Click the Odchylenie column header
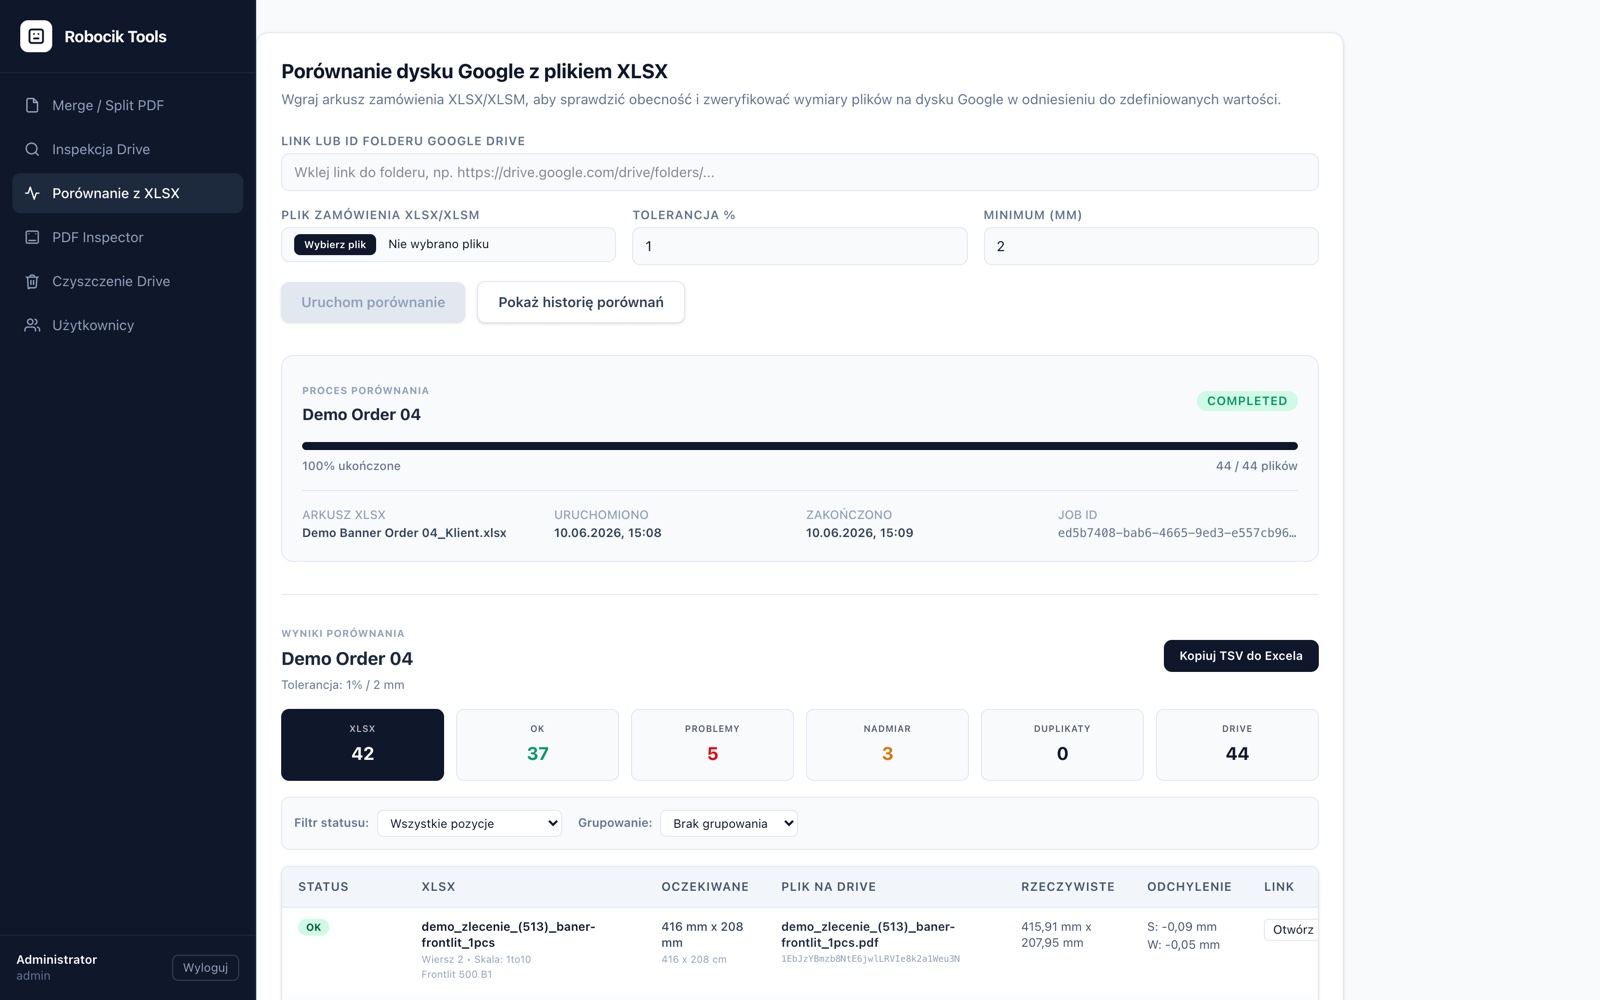The height and width of the screenshot is (1000, 1600). (x=1189, y=887)
